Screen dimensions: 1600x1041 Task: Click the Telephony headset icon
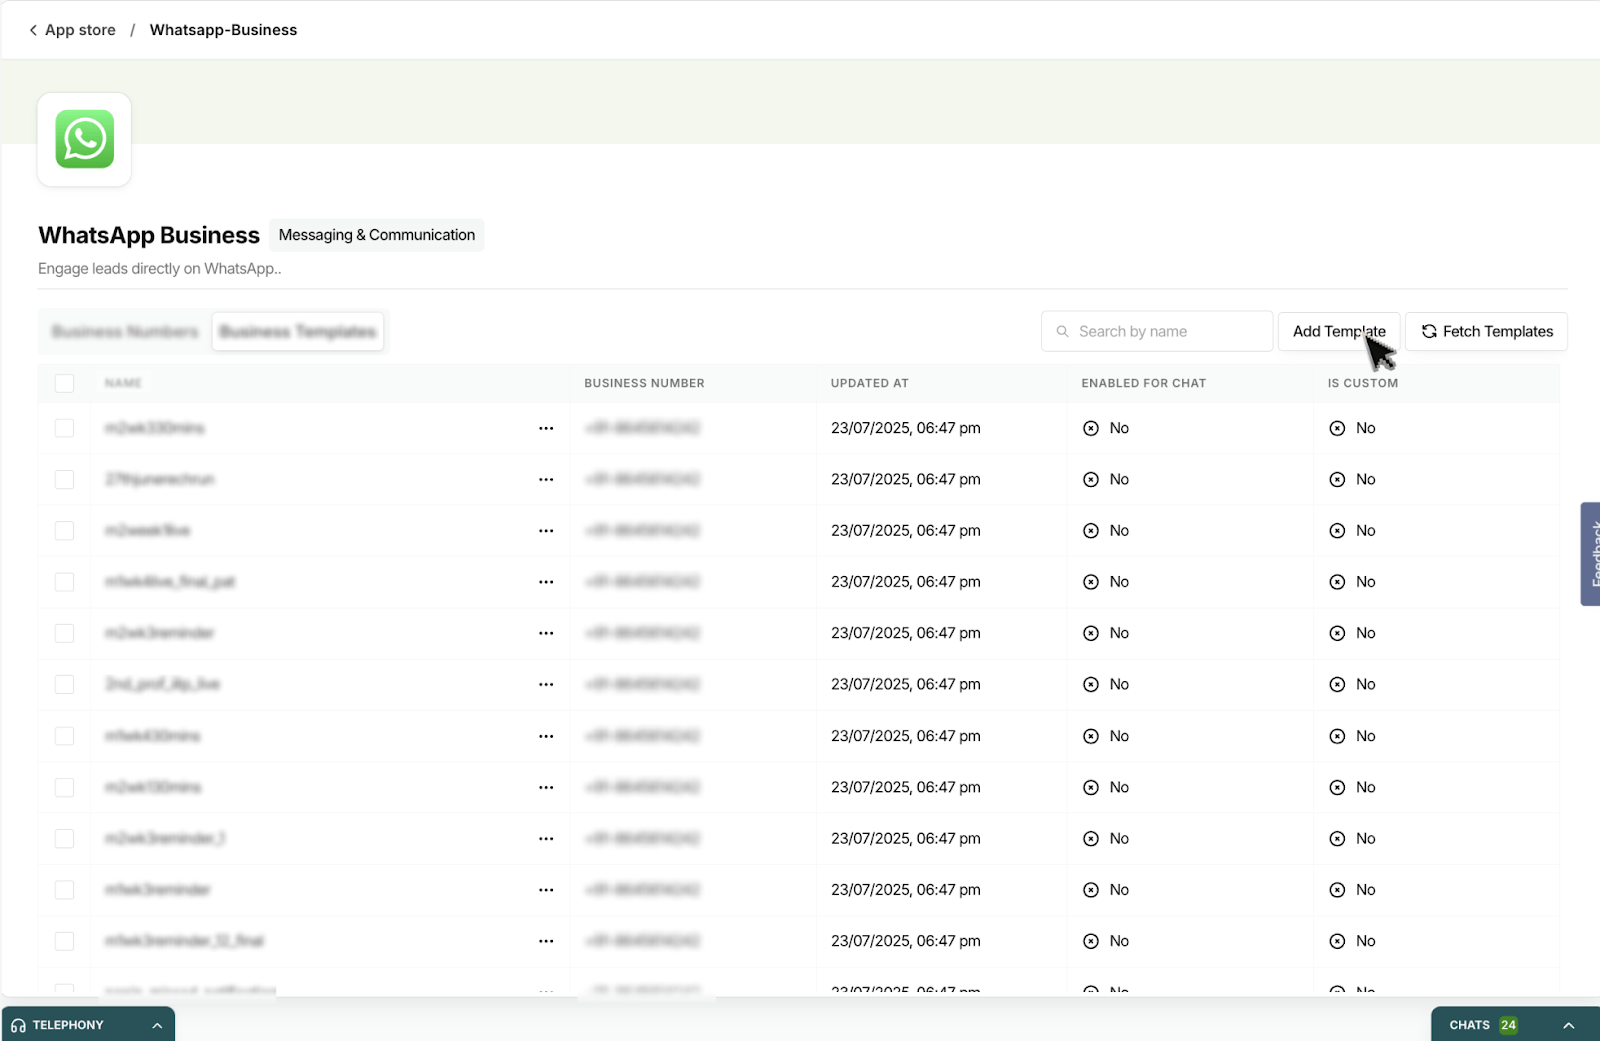(18, 1025)
